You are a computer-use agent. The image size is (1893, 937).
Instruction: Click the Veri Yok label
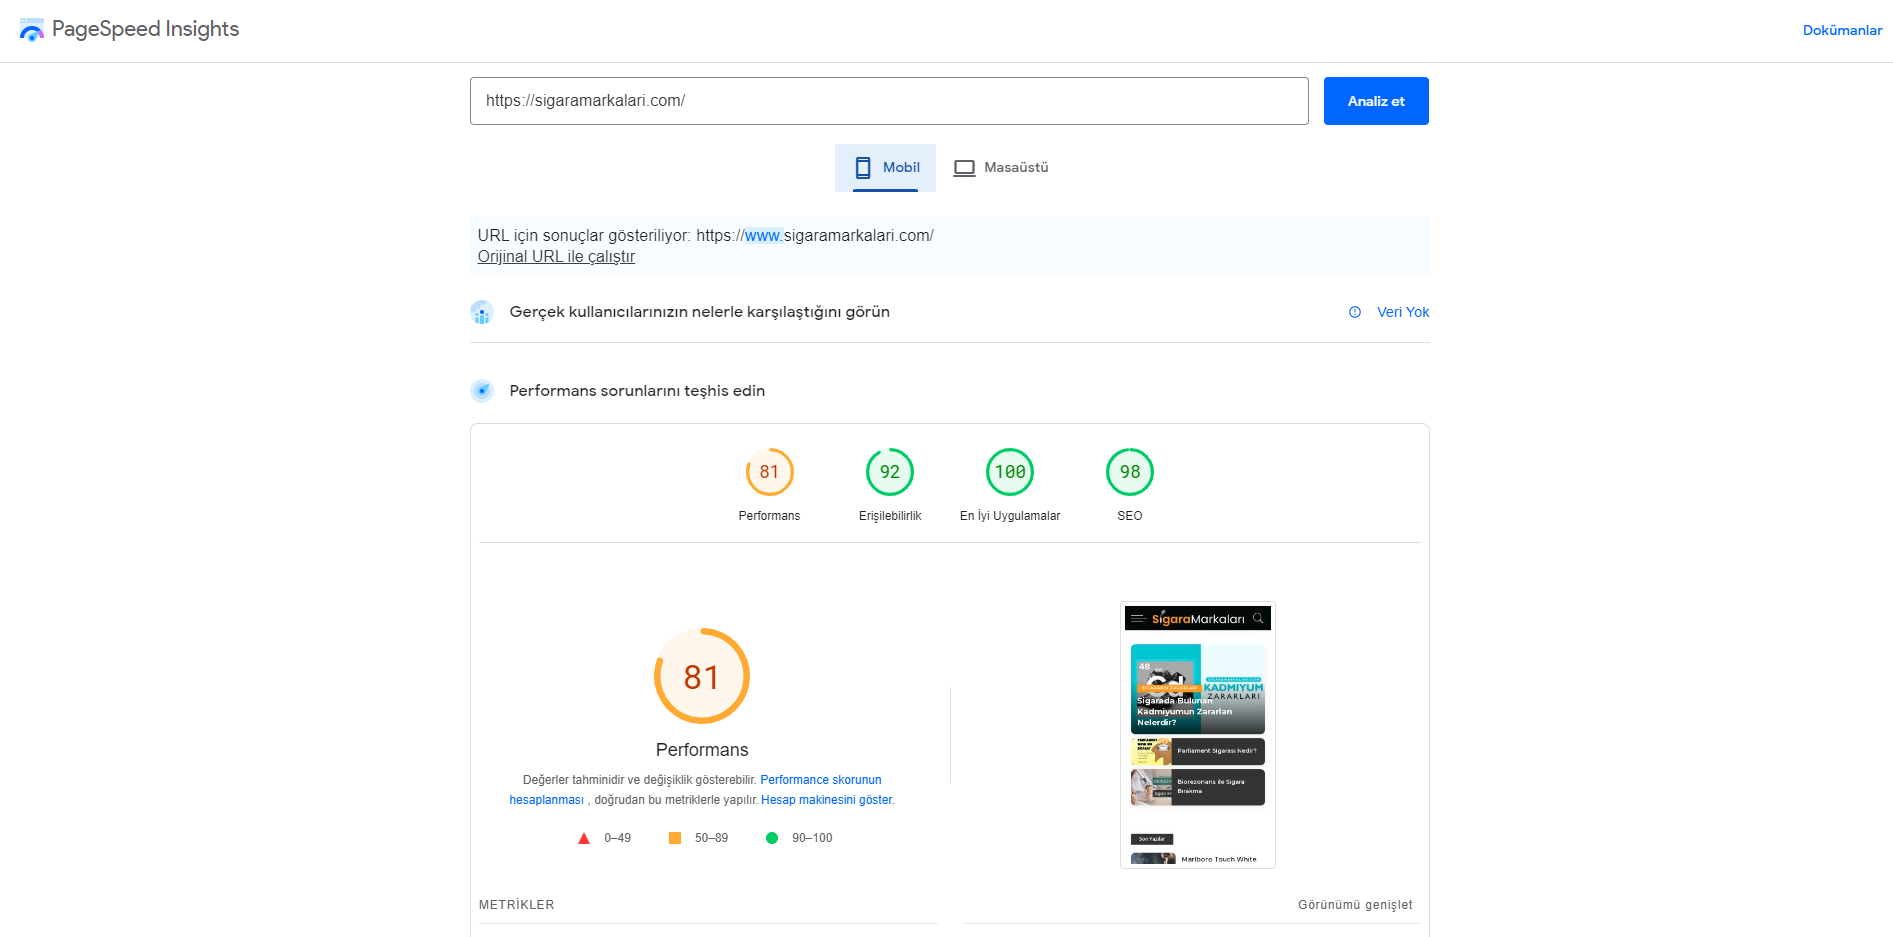[x=1403, y=312]
